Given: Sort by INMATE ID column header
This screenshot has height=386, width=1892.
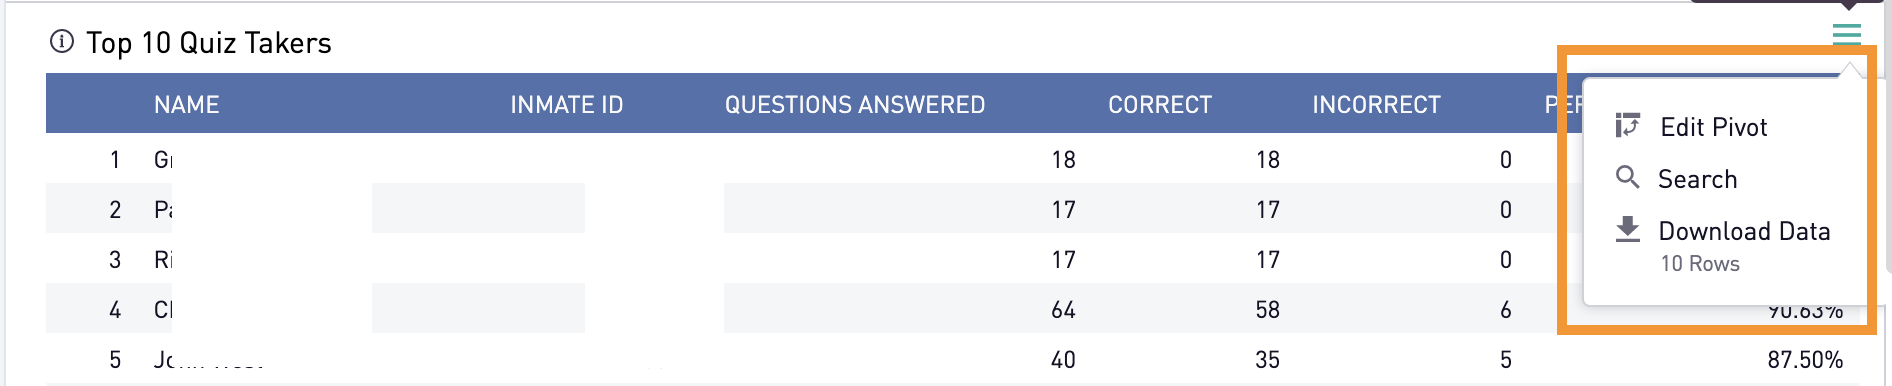Looking at the screenshot, I should coord(567,105).
